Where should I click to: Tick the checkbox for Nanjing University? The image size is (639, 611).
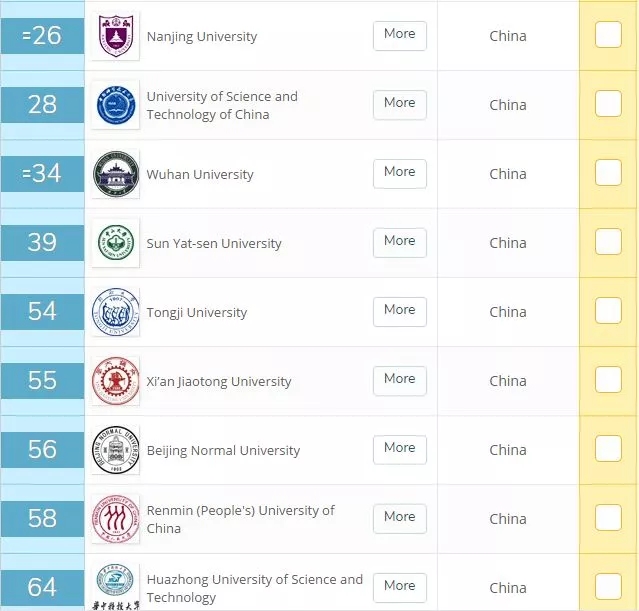[x=608, y=35]
